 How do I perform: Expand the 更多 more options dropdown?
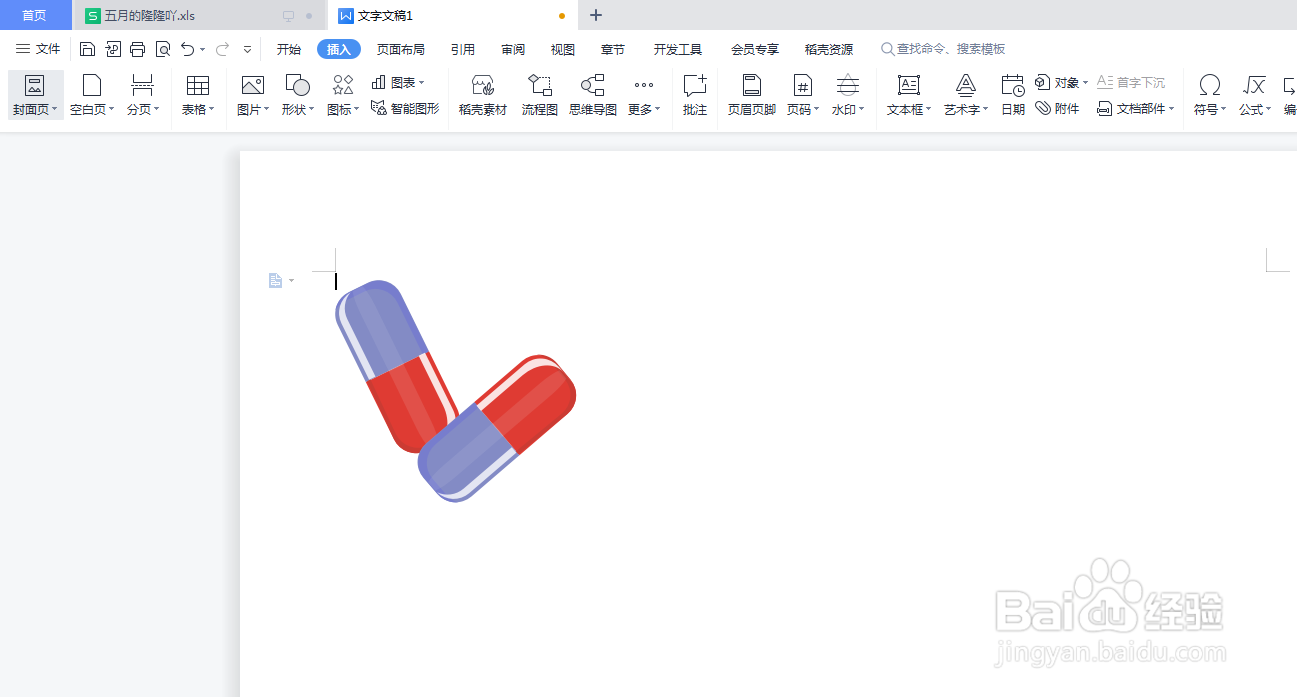(643, 94)
